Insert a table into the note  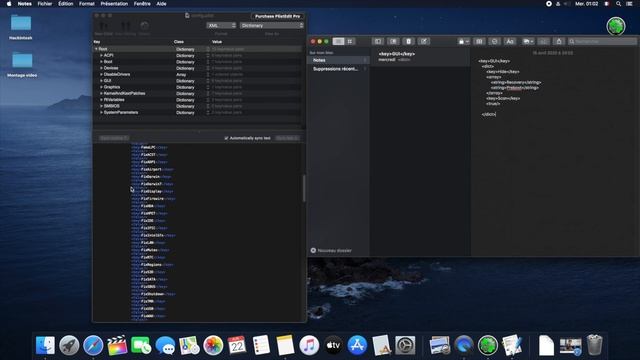[480, 41]
